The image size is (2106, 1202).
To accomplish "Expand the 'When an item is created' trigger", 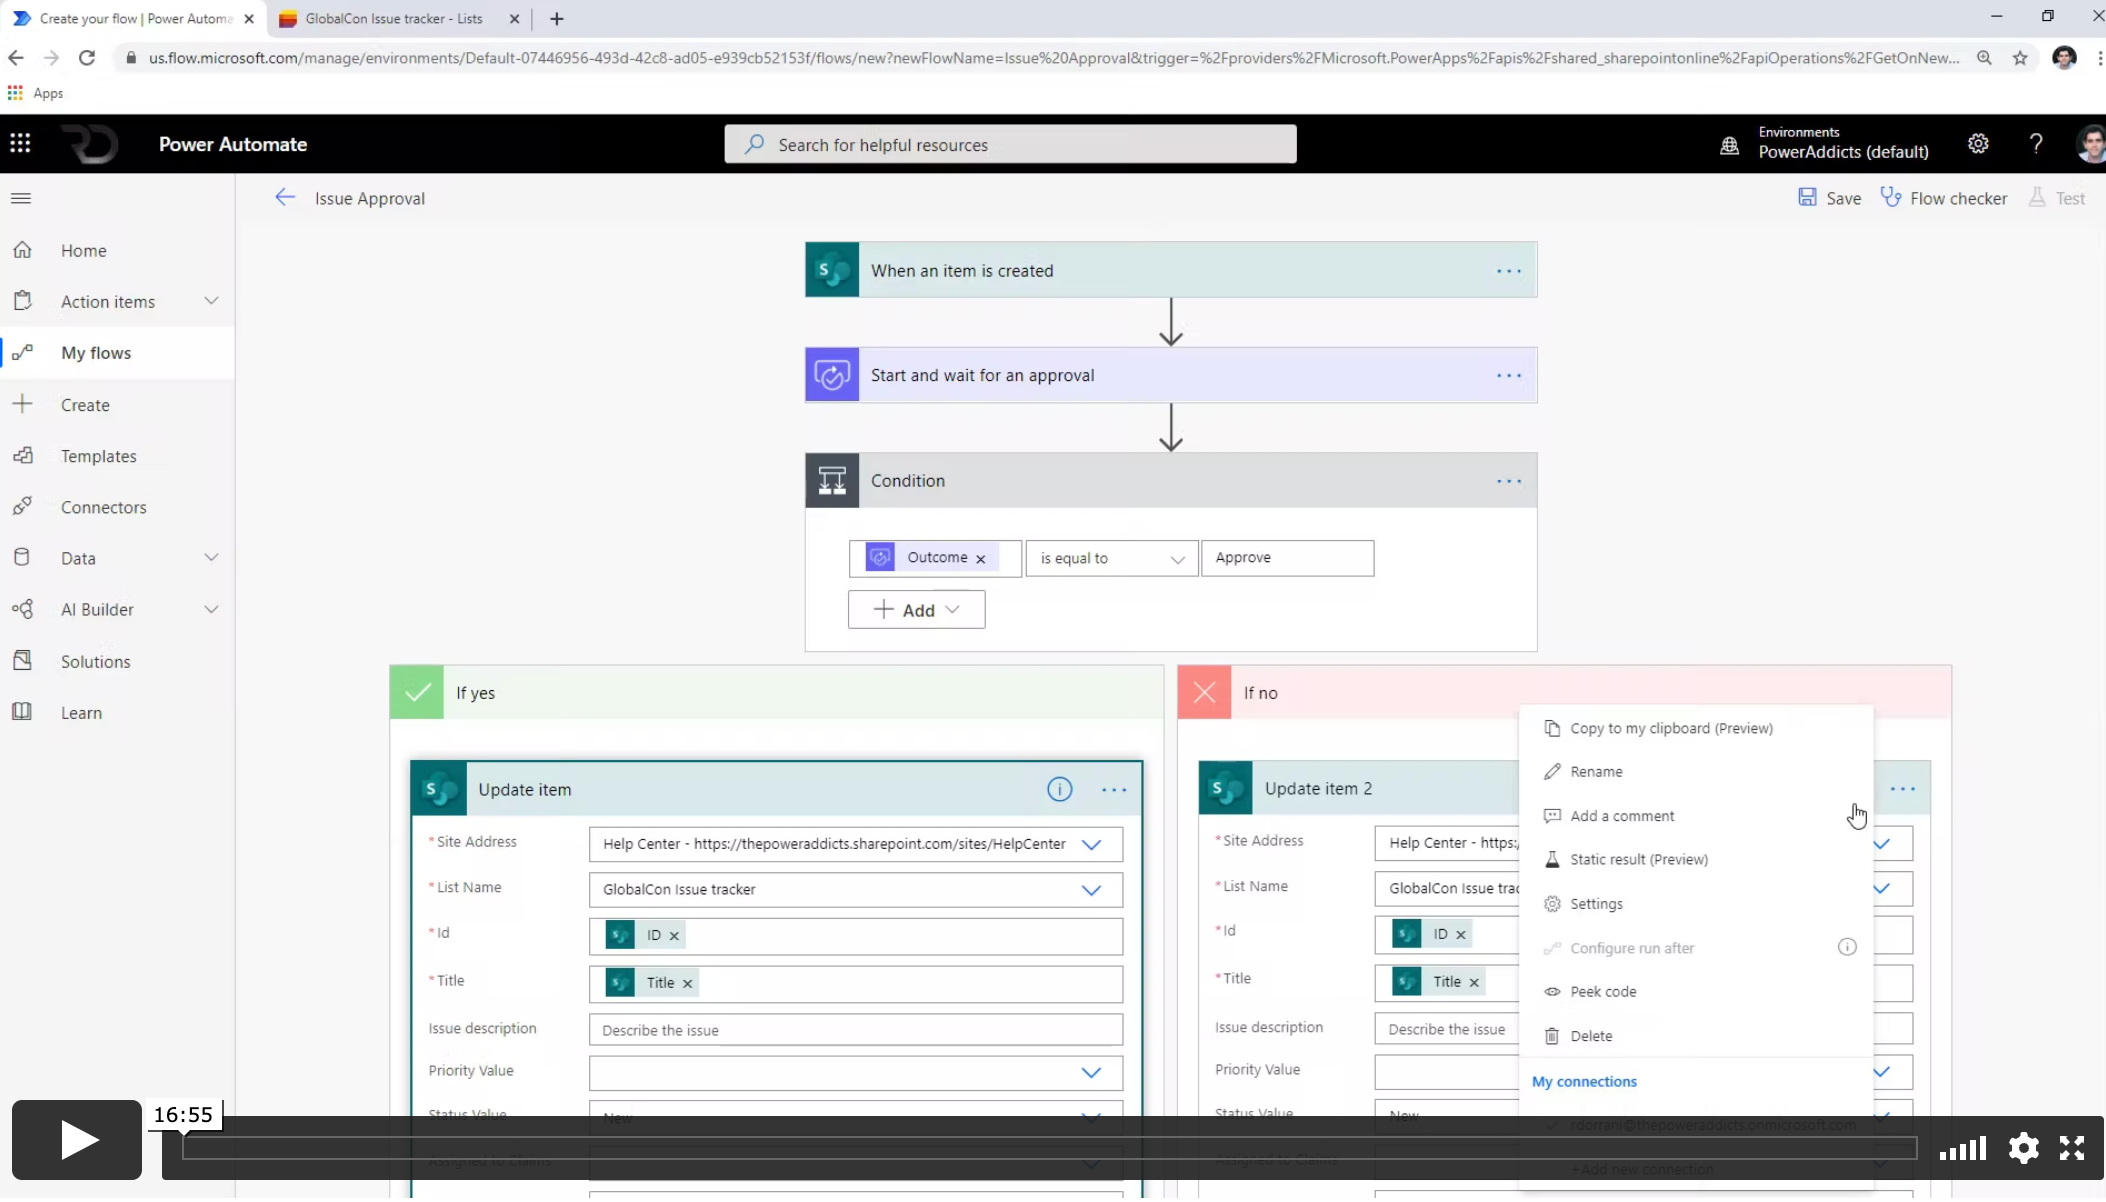I will point(1170,270).
